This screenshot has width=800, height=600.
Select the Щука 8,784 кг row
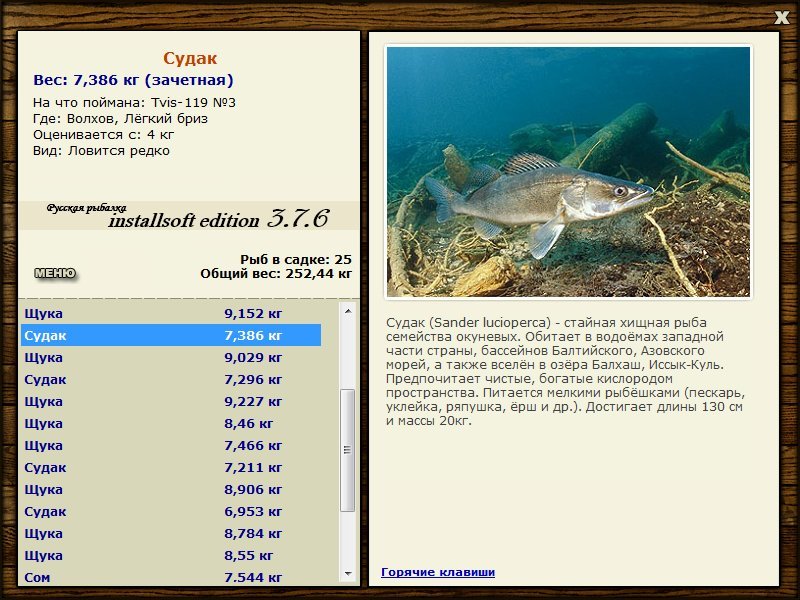point(171,533)
